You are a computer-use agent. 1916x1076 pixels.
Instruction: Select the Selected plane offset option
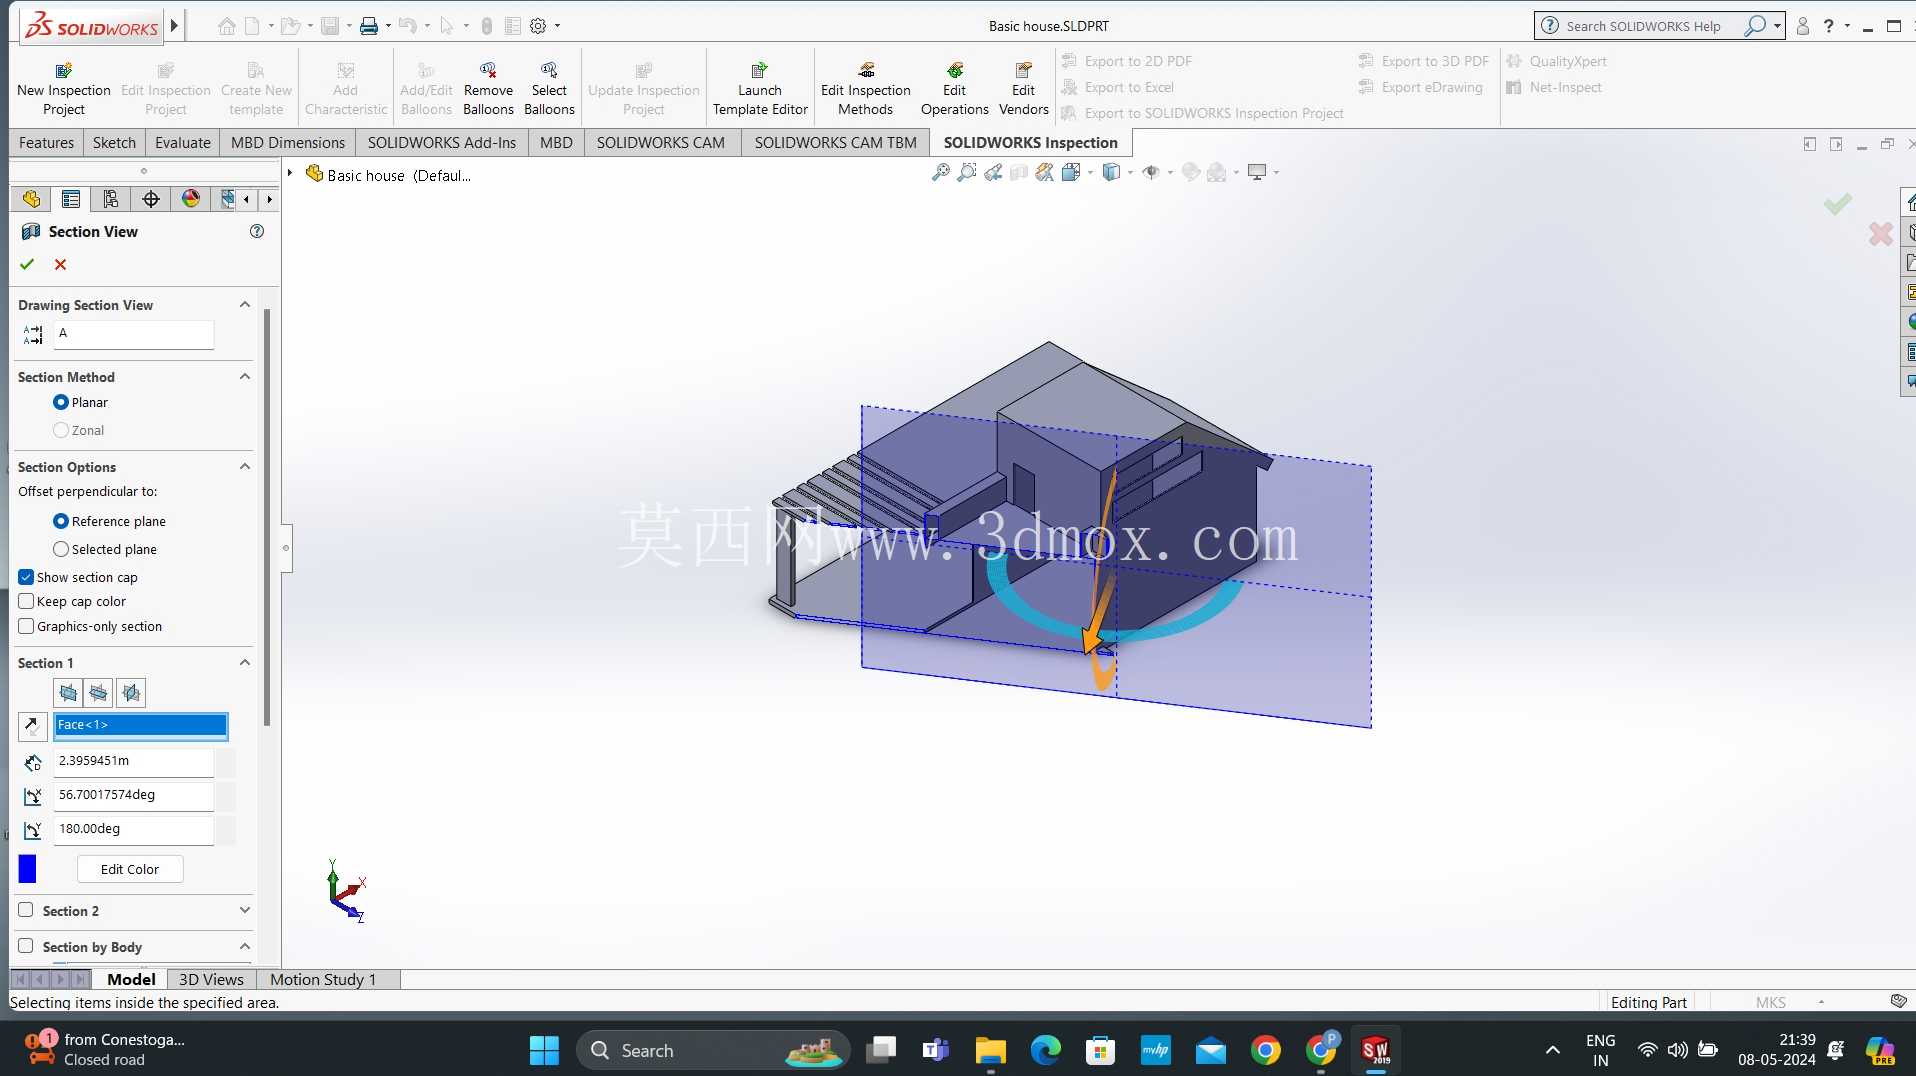pyautogui.click(x=61, y=549)
